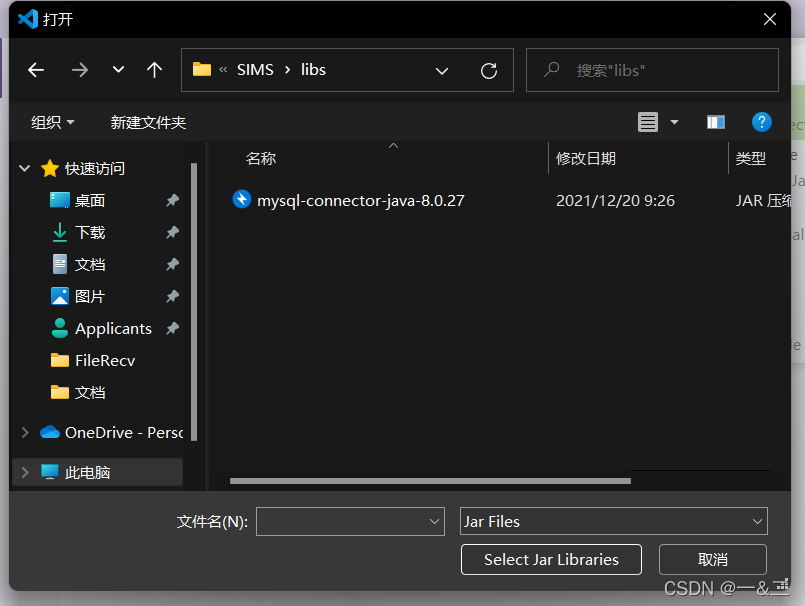Select mysql-connector-java-8.0.27 file

click(x=360, y=200)
